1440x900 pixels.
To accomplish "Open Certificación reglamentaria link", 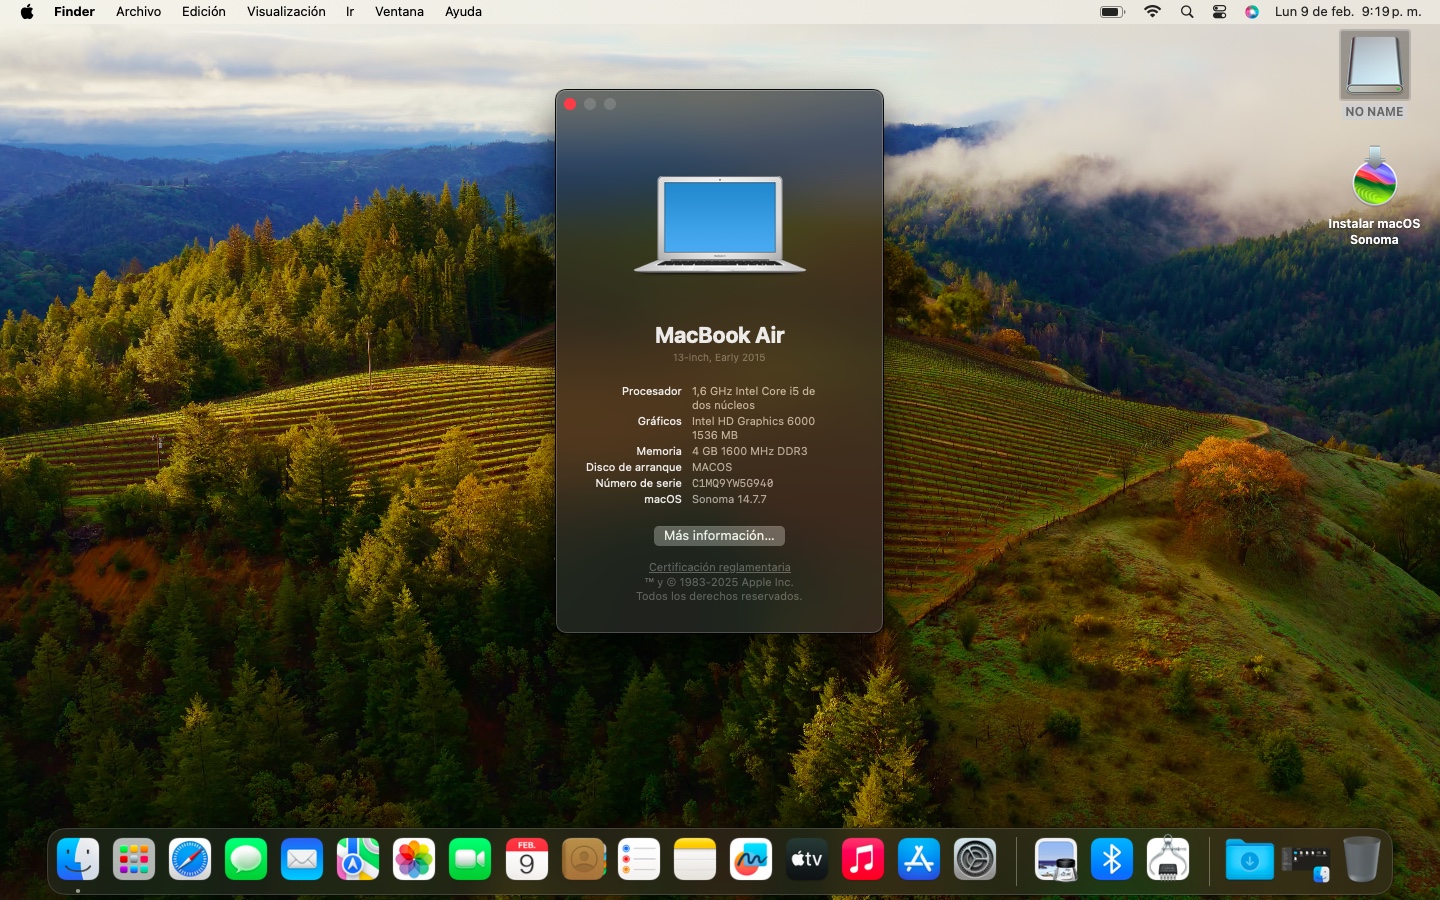I will 719,567.
